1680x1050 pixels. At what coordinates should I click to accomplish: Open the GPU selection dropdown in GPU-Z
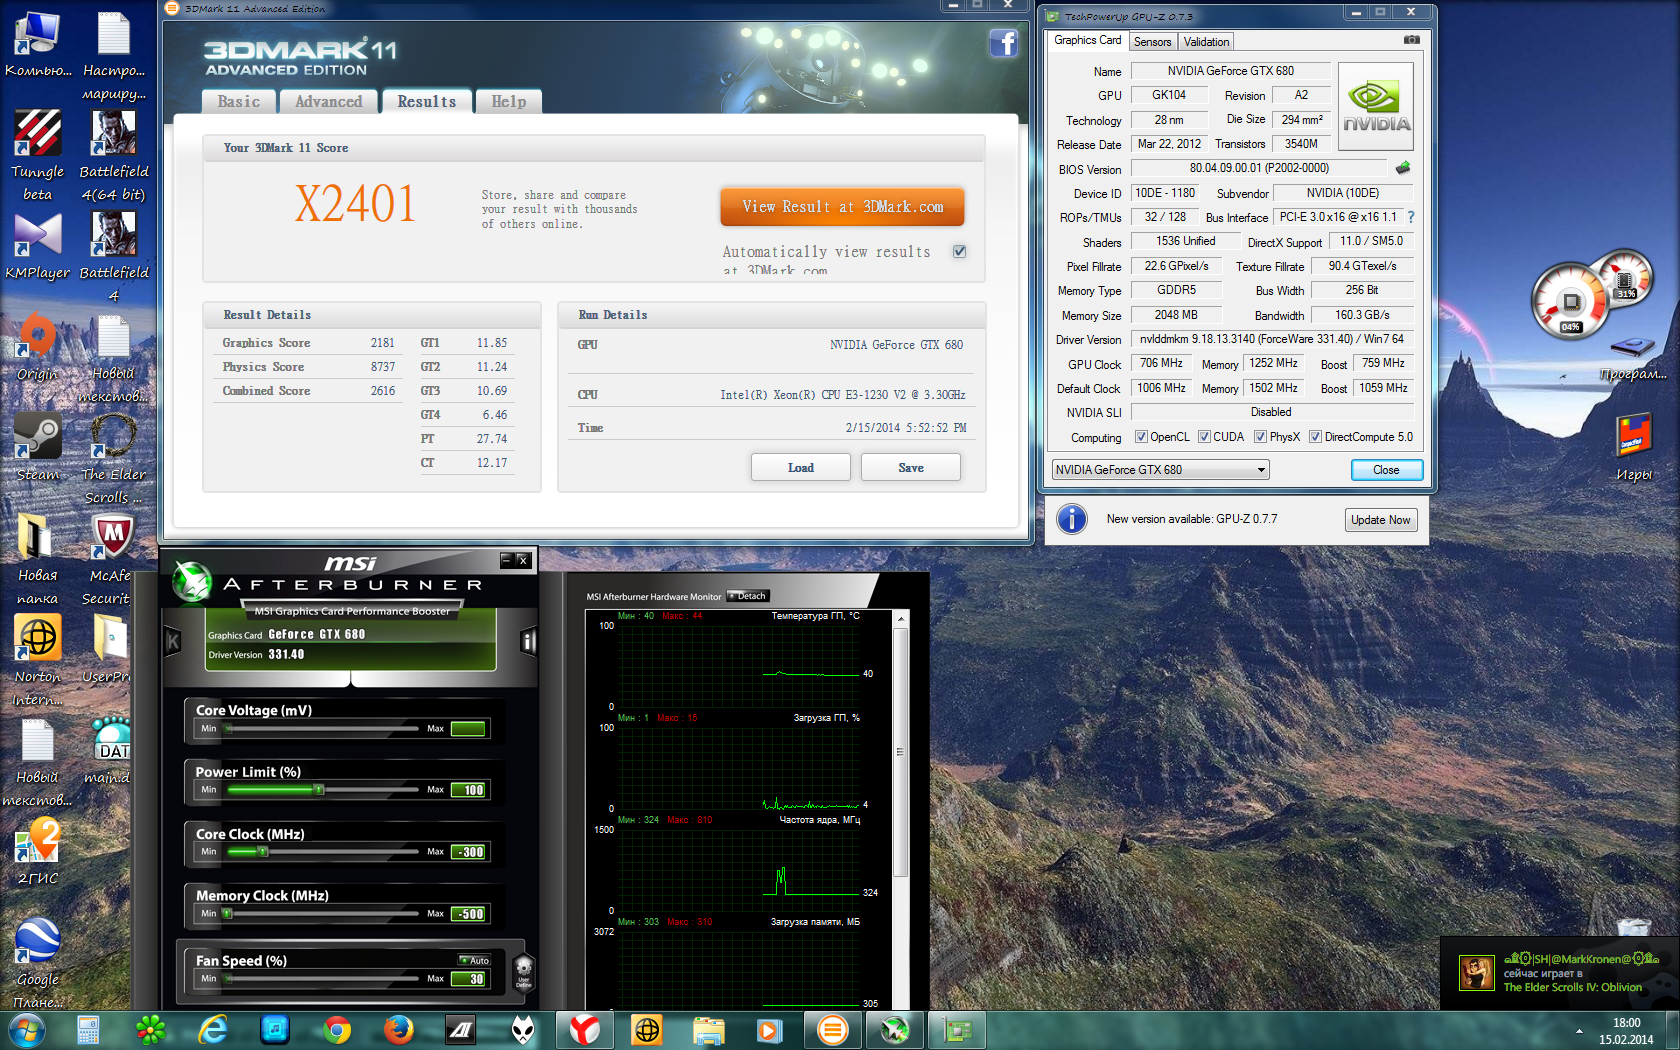(1160, 470)
